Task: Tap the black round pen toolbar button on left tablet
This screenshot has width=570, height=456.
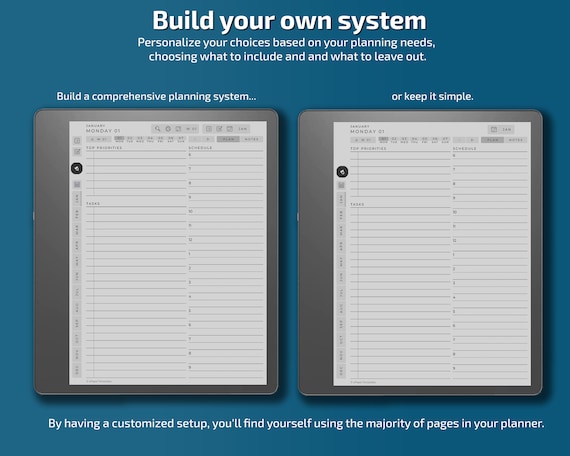Action: coord(77,168)
